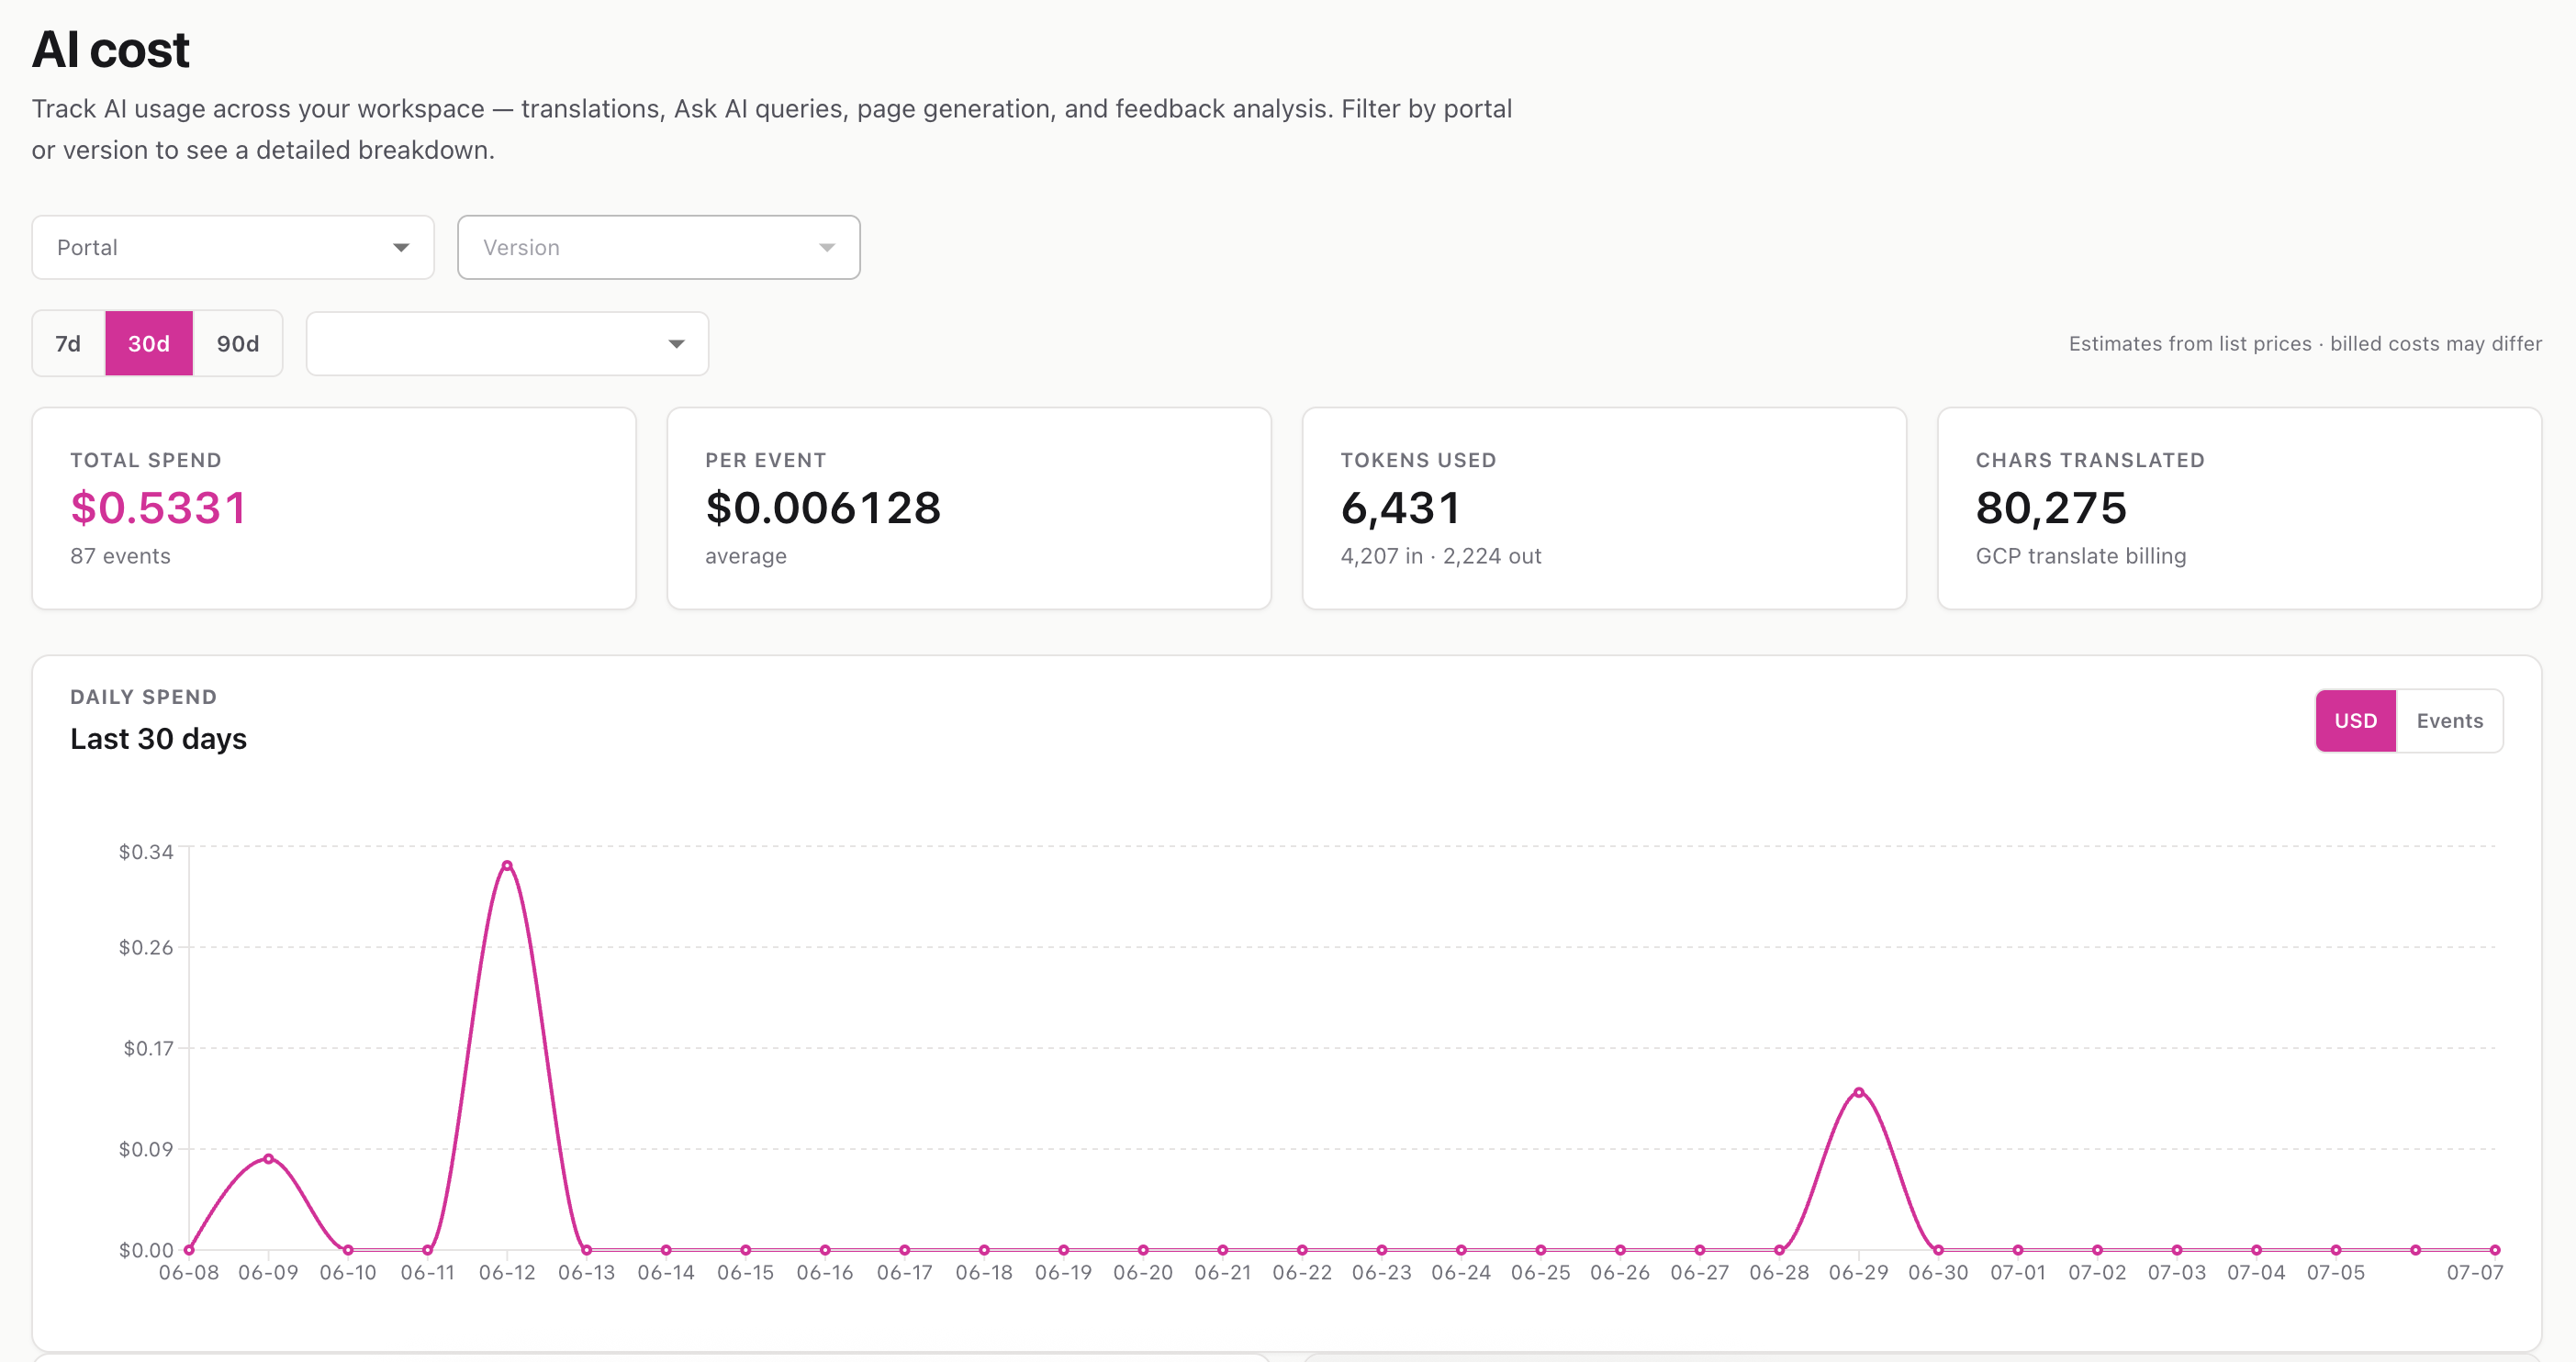Click the 06-08 first data point
Viewport: 2576px width, 1362px height.
pyautogui.click(x=189, y=1250)
